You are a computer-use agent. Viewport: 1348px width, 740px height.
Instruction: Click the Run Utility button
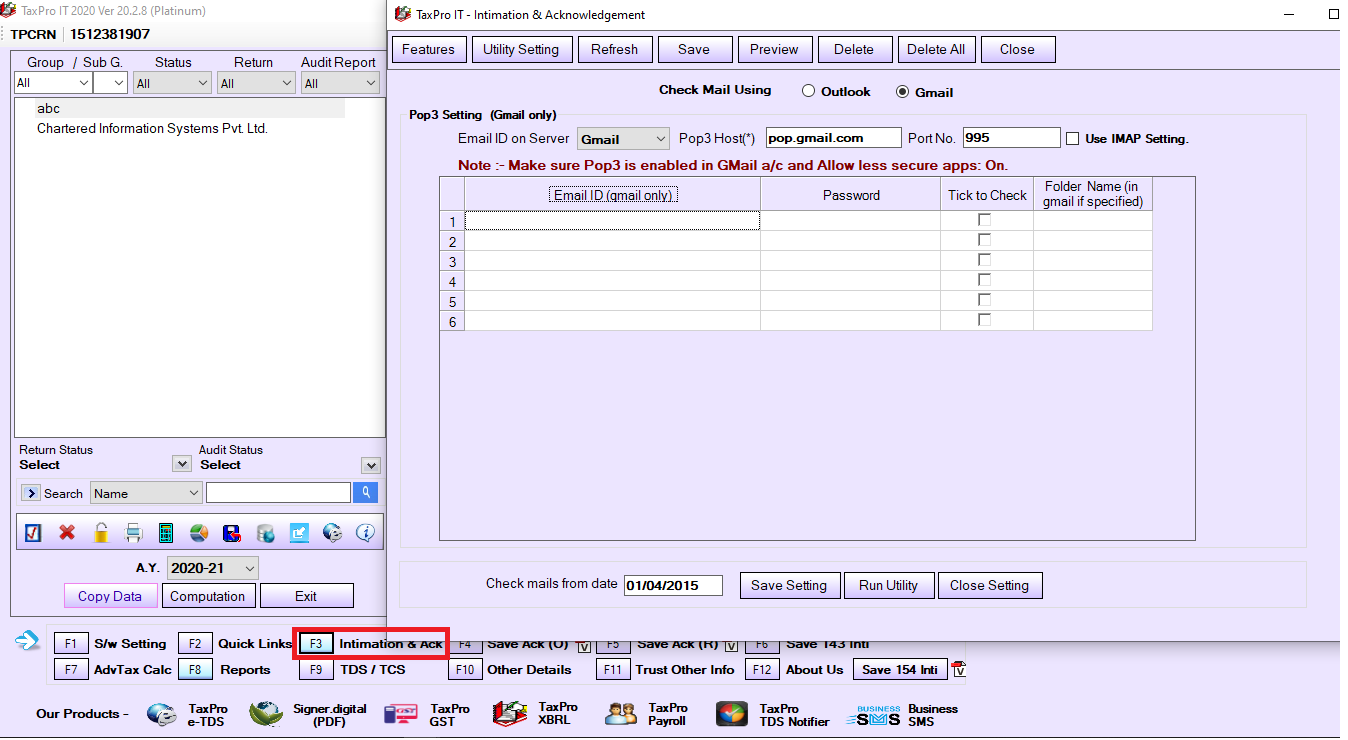[x=889, y=585]
